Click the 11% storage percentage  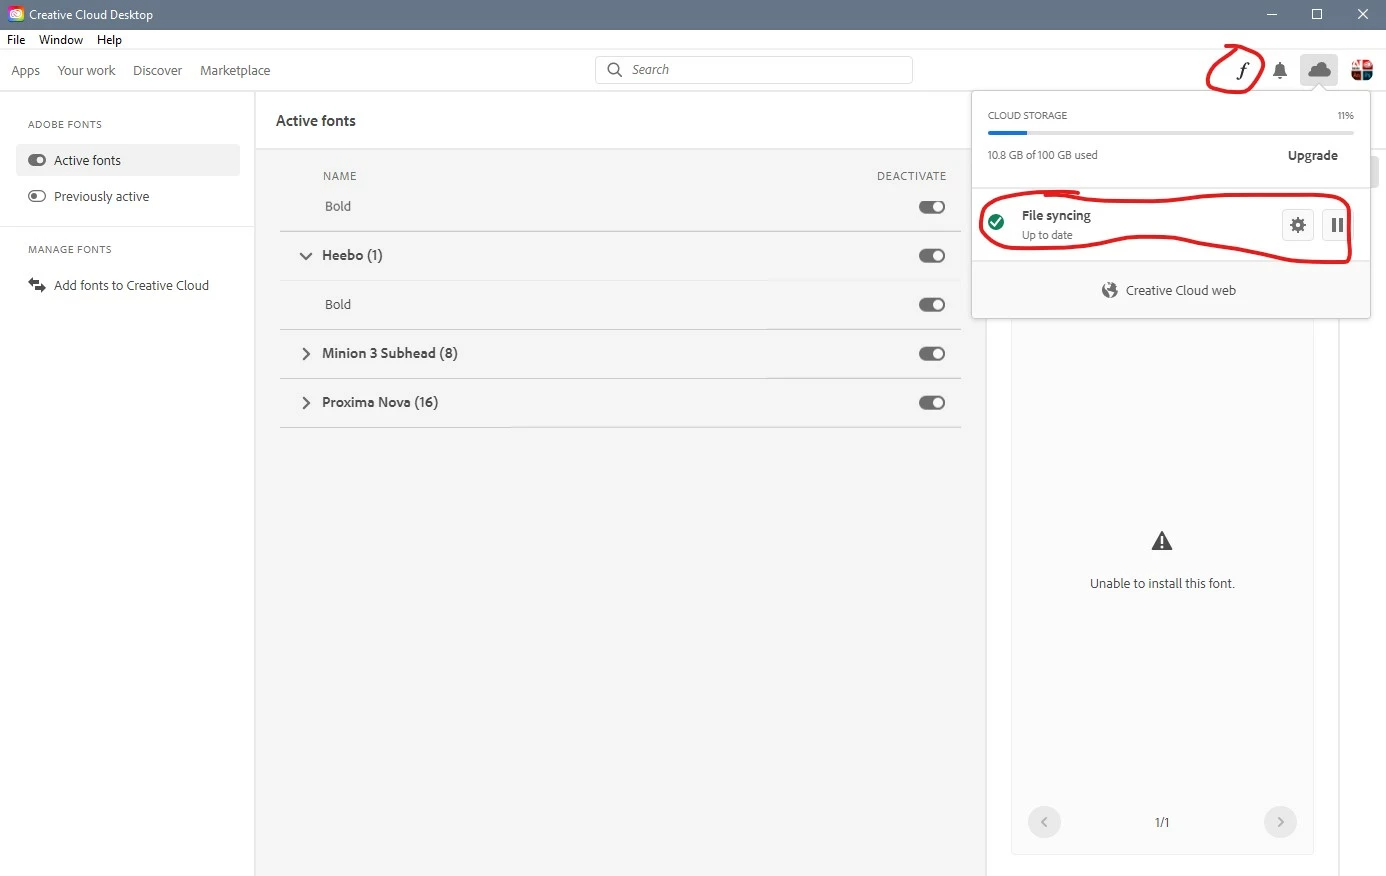pos(1345,115)
